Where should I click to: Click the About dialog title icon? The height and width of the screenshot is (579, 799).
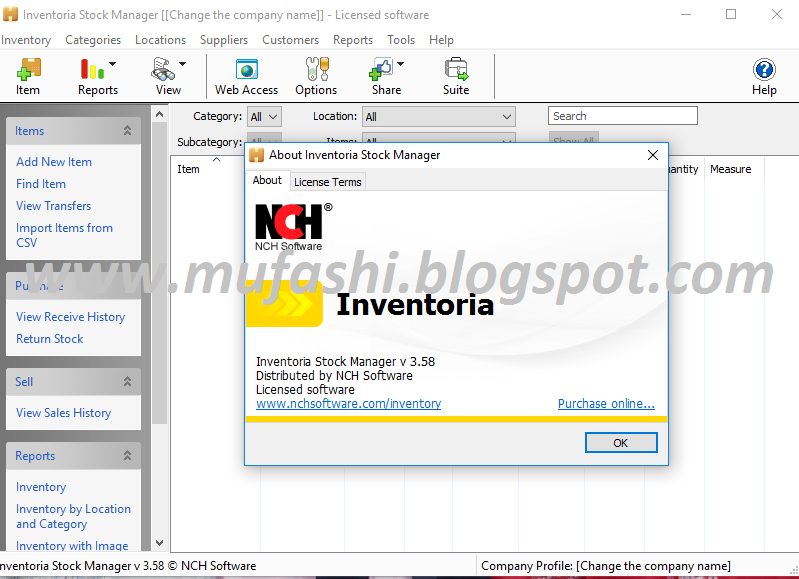256,155
